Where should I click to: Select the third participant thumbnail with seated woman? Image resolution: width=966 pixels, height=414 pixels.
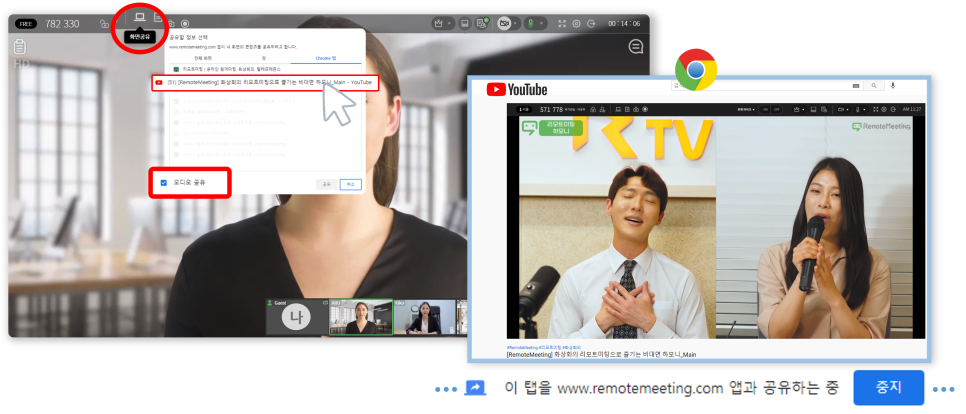pos(424,317)
